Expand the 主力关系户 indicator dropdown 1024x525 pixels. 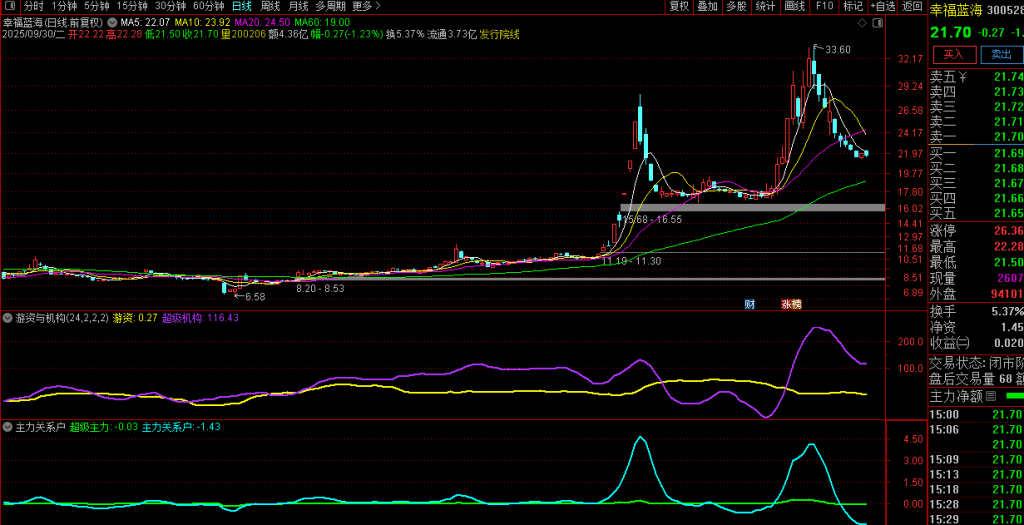(x=8, y=427)
